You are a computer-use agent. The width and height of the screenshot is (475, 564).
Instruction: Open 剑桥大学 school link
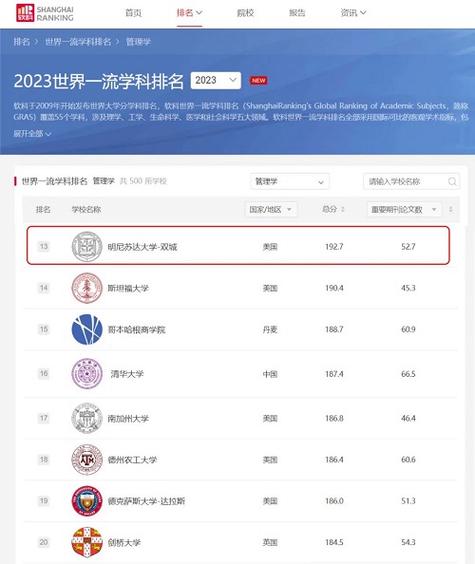(124, 542)
